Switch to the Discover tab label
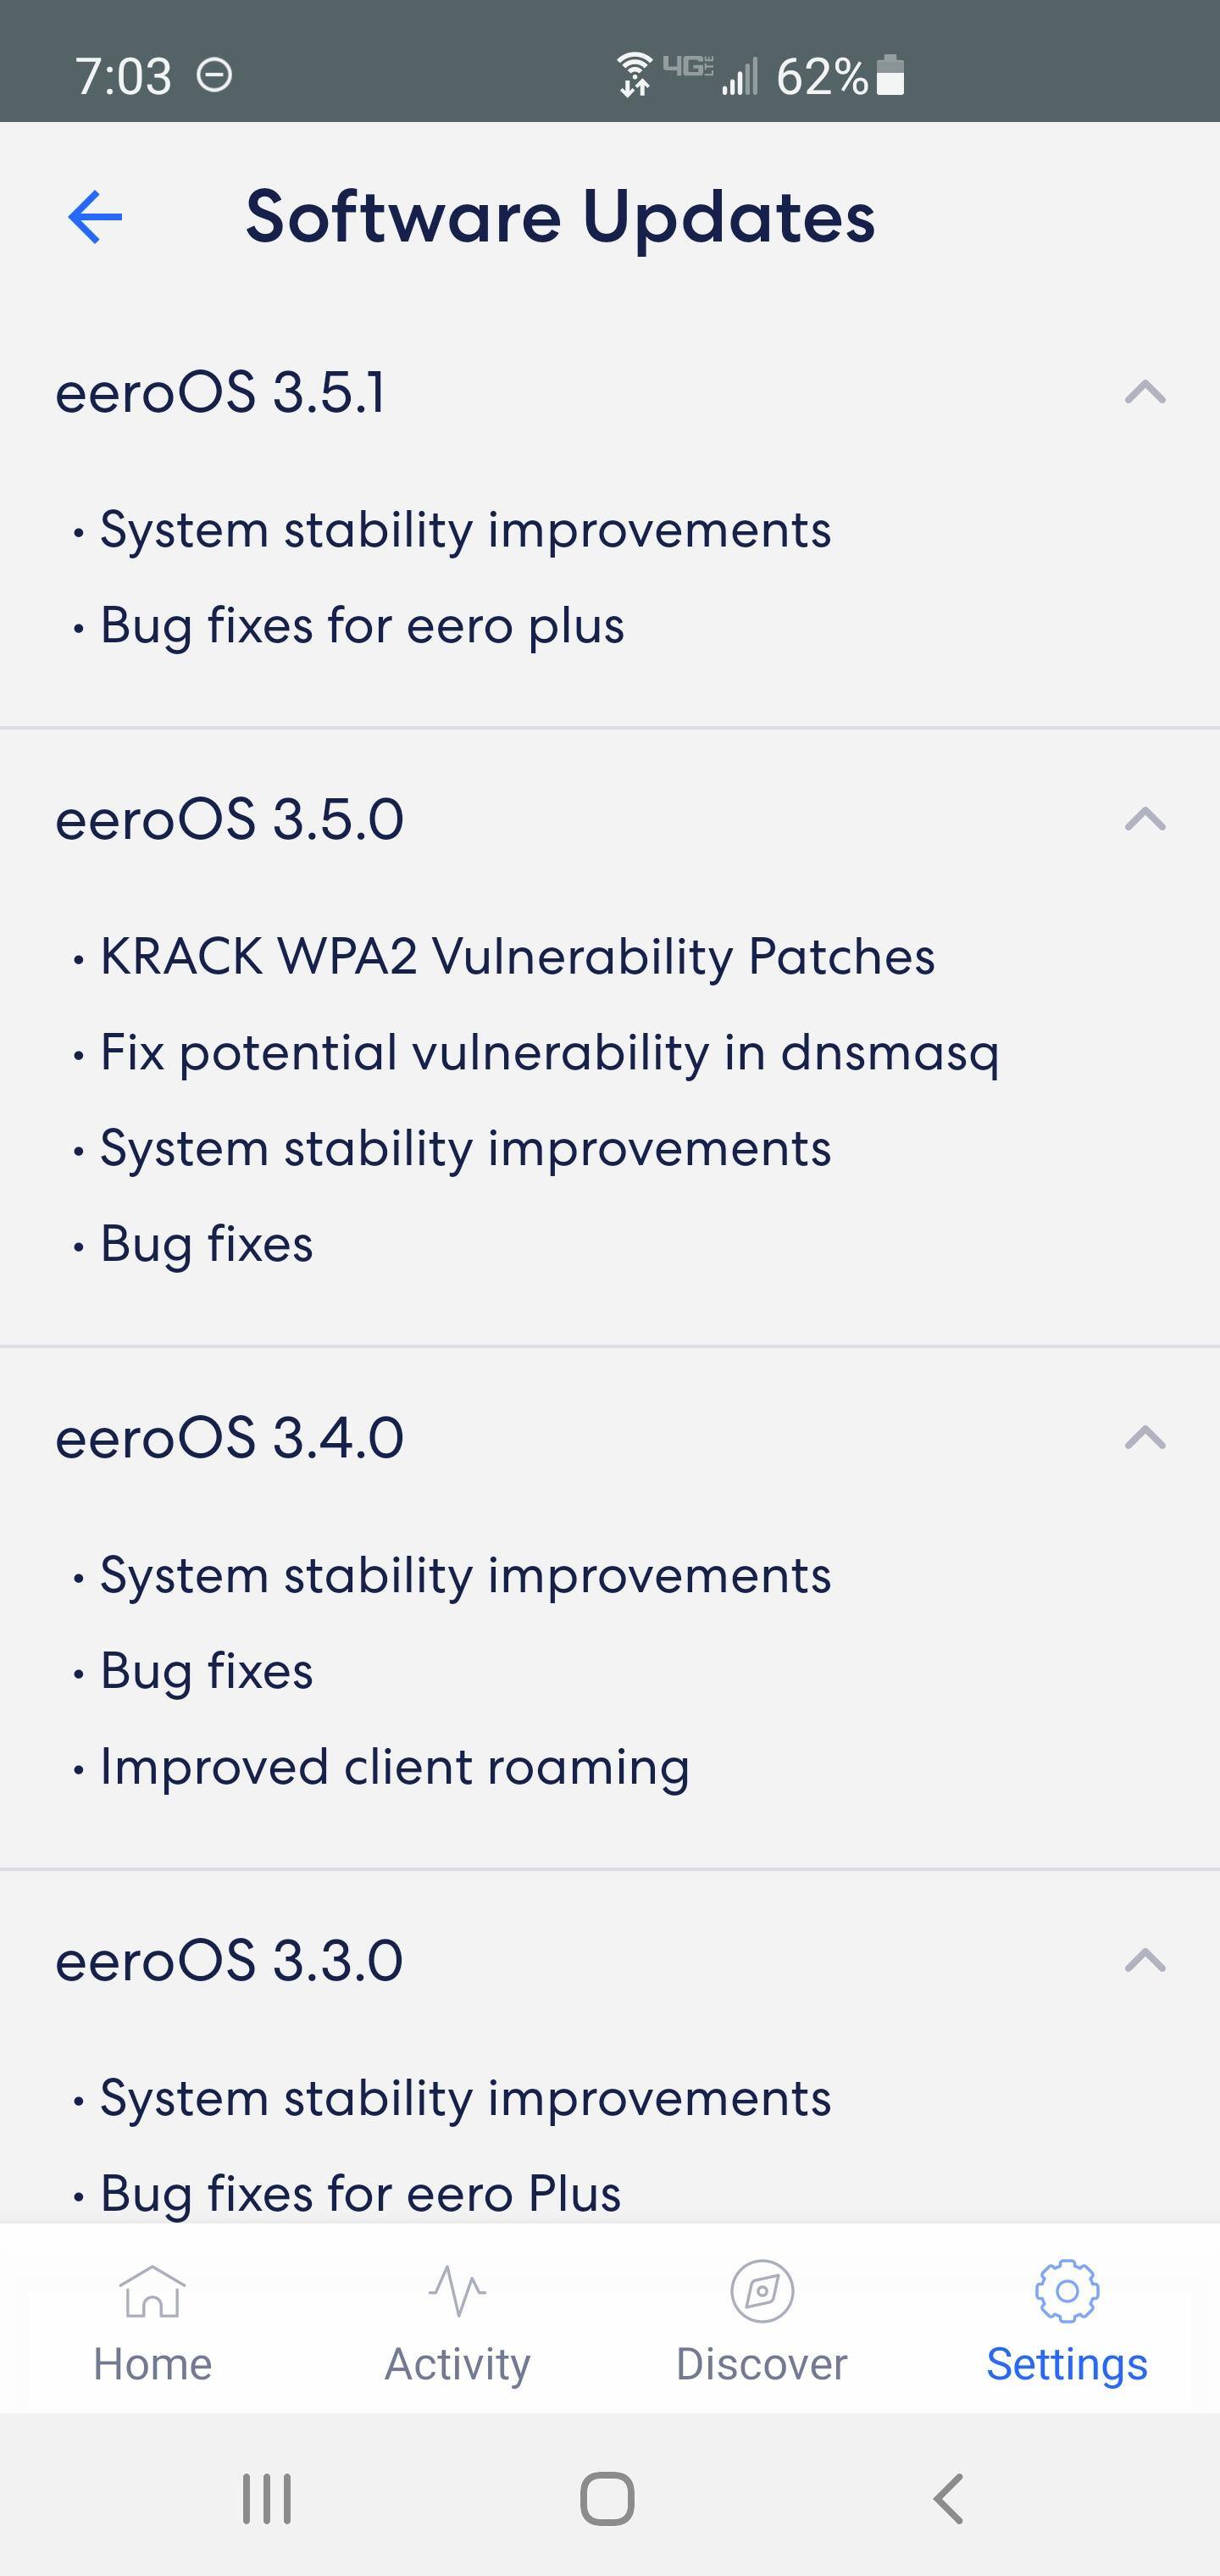Image resolution: width=1220 pixels, height=2576 pixels. click(x=762, y=2365)
